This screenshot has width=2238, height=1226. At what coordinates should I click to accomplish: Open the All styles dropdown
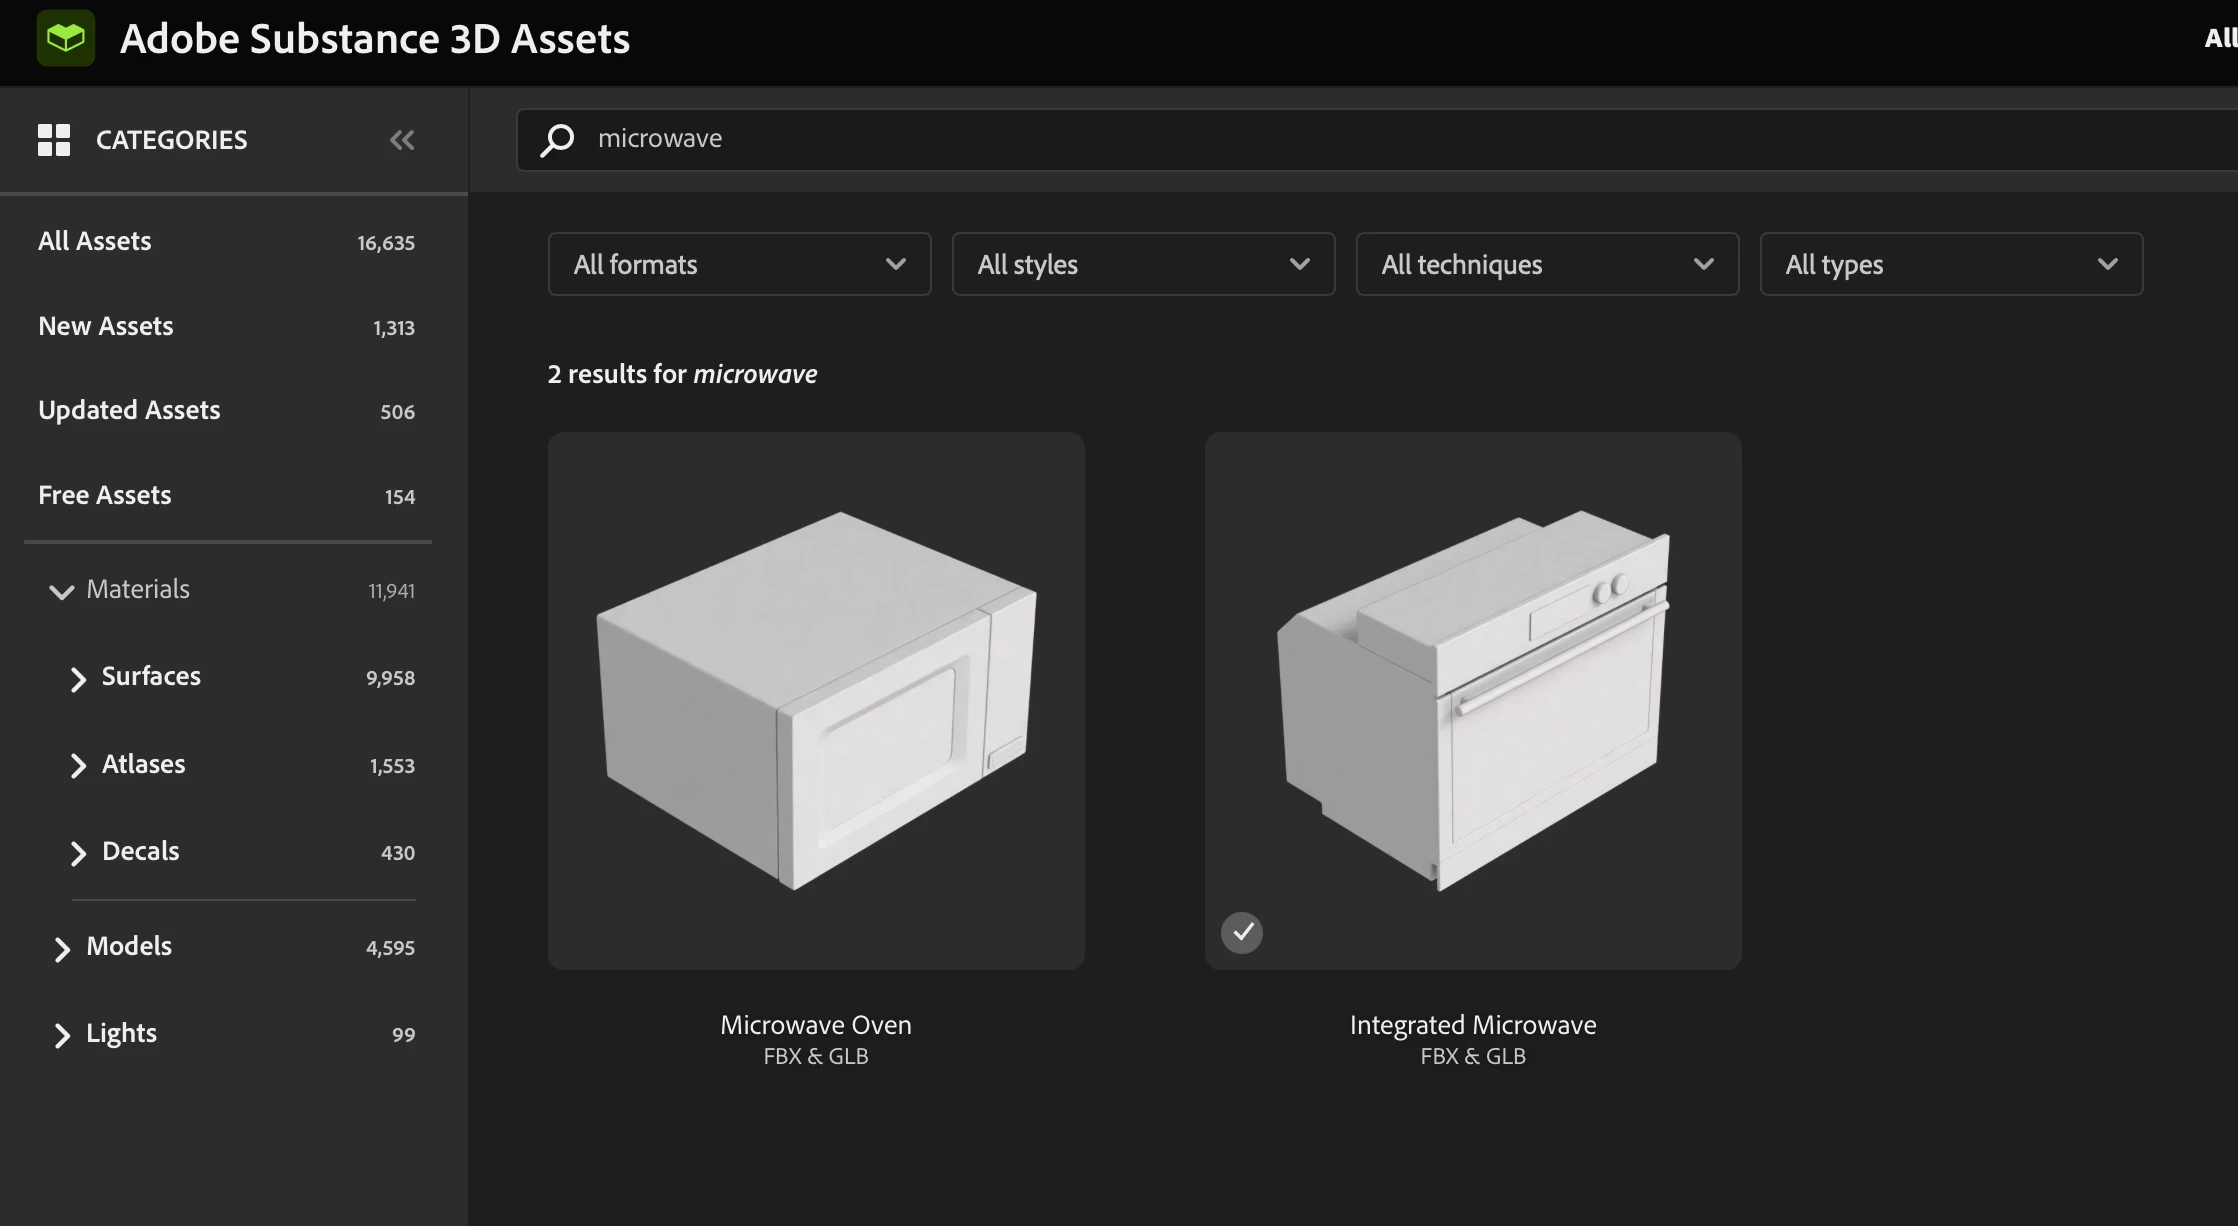(1143, 264)
